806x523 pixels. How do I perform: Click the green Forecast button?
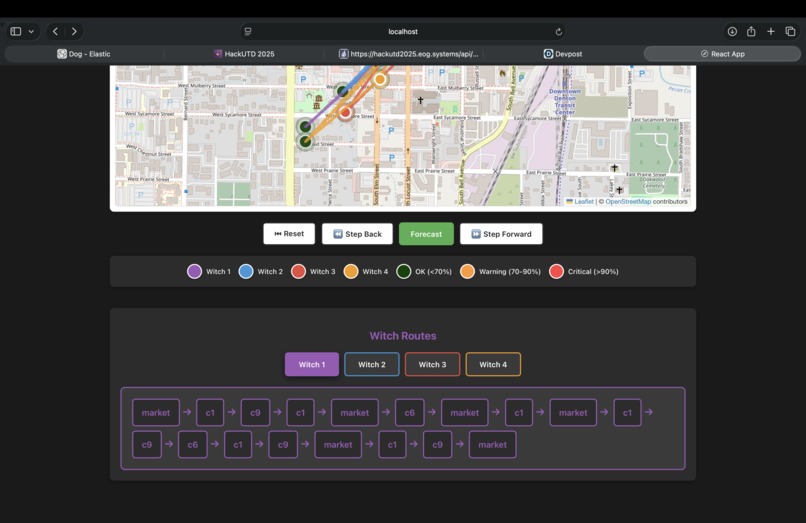426,233
